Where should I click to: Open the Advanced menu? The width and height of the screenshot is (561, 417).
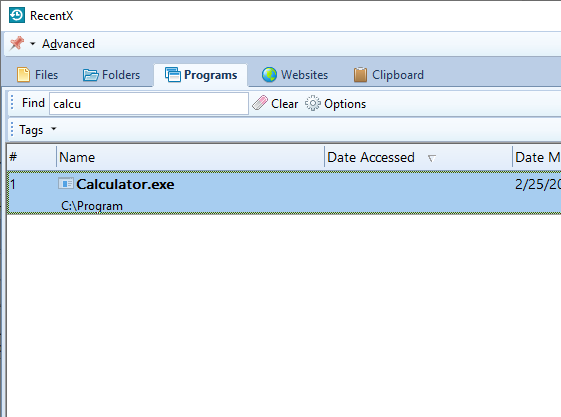click(x=68, y=44)
